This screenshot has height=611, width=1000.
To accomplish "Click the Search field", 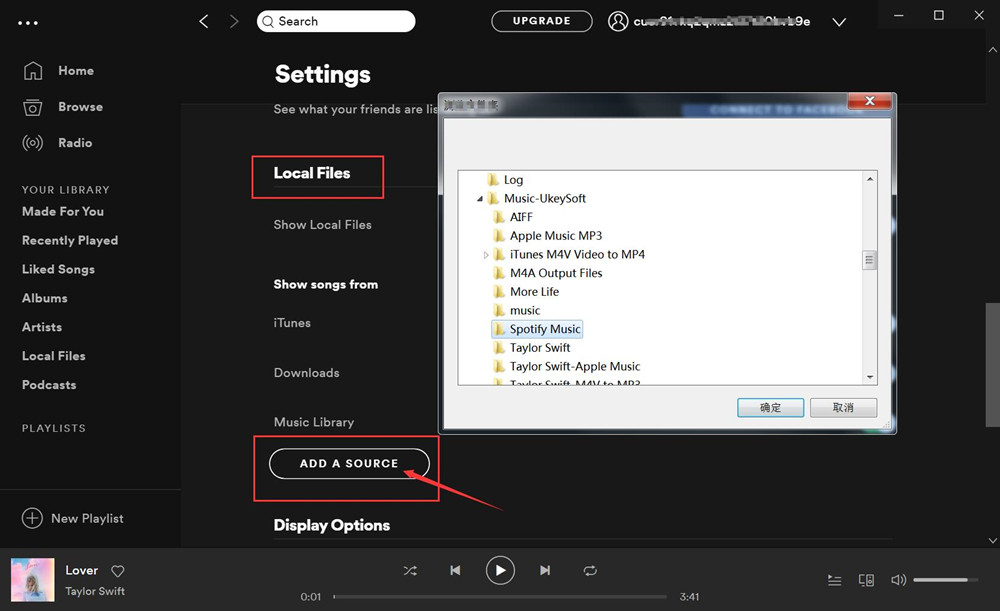I will coord(336,21).
